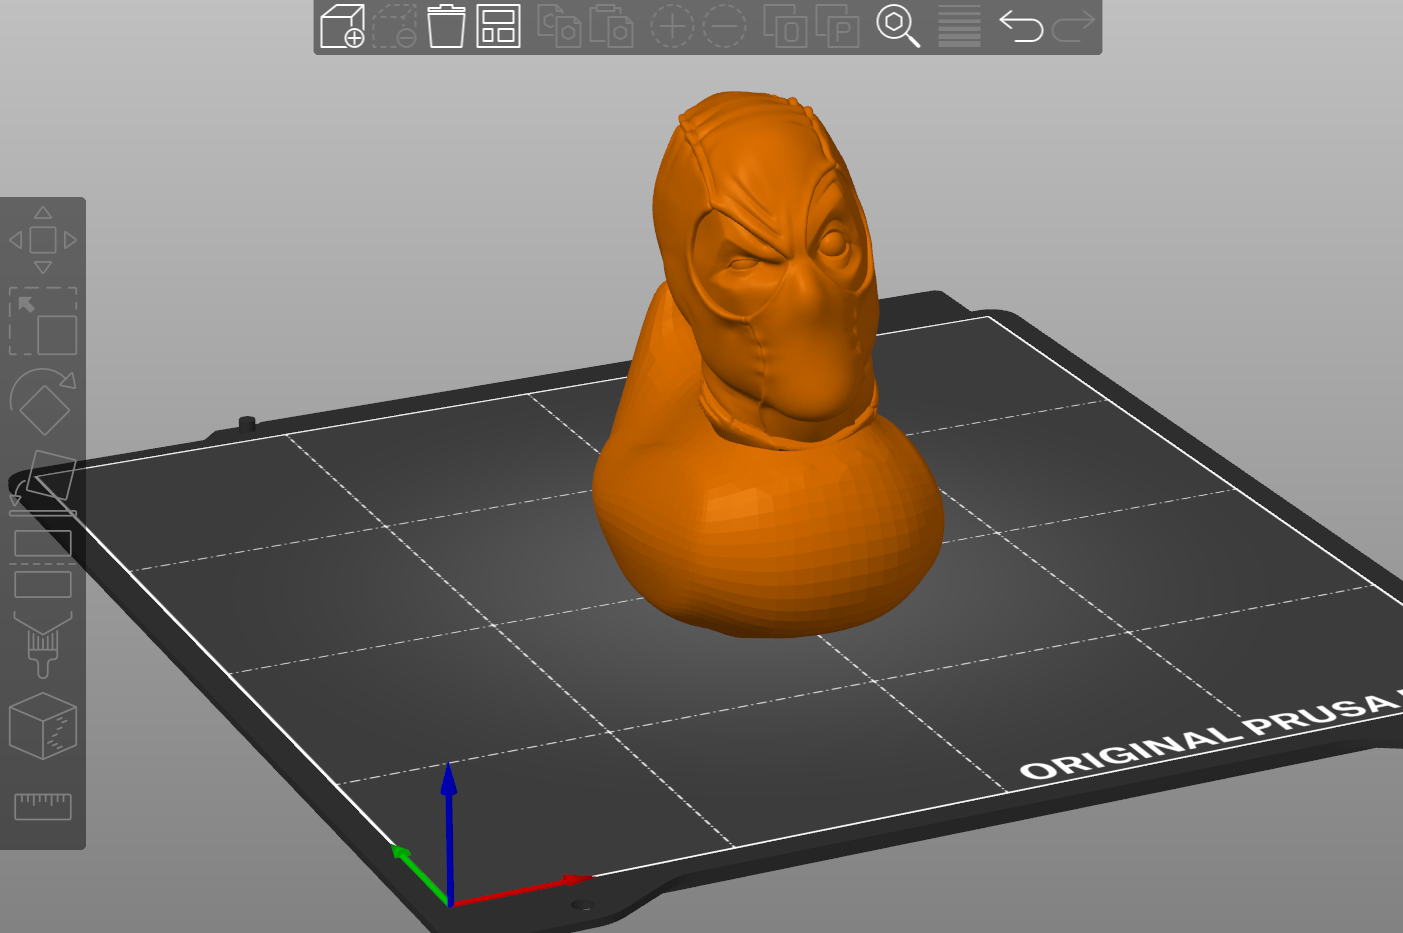Click the Delete selected object icon
Screen dimensions: 1403x933
click(x=394, y=26)
